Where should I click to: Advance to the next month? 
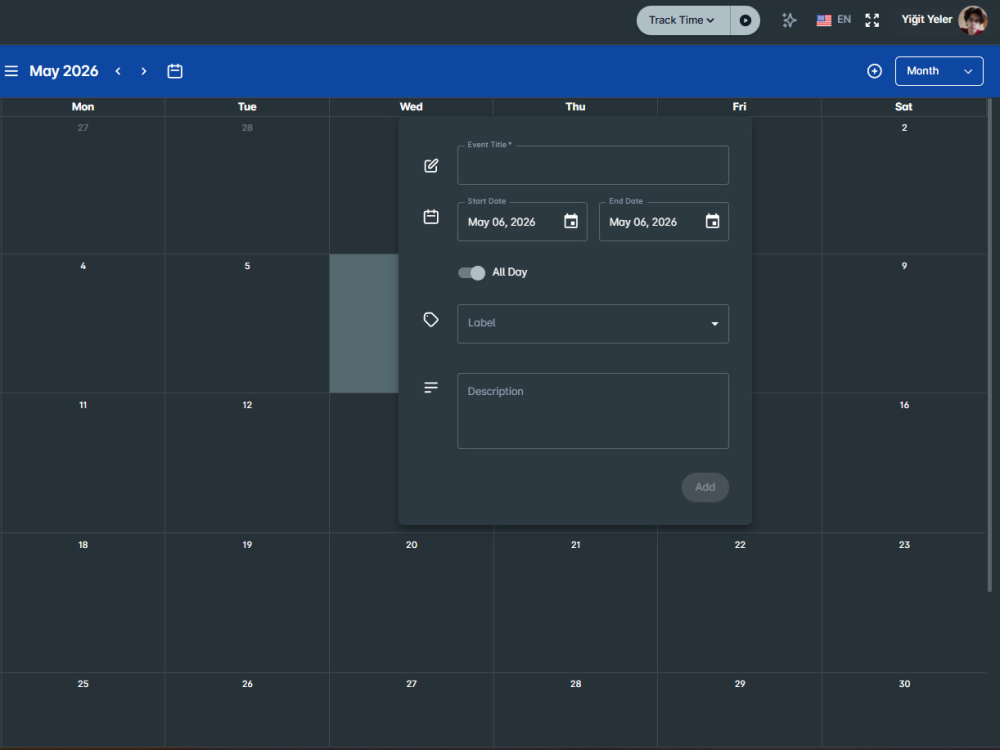[x=143, y=71]
